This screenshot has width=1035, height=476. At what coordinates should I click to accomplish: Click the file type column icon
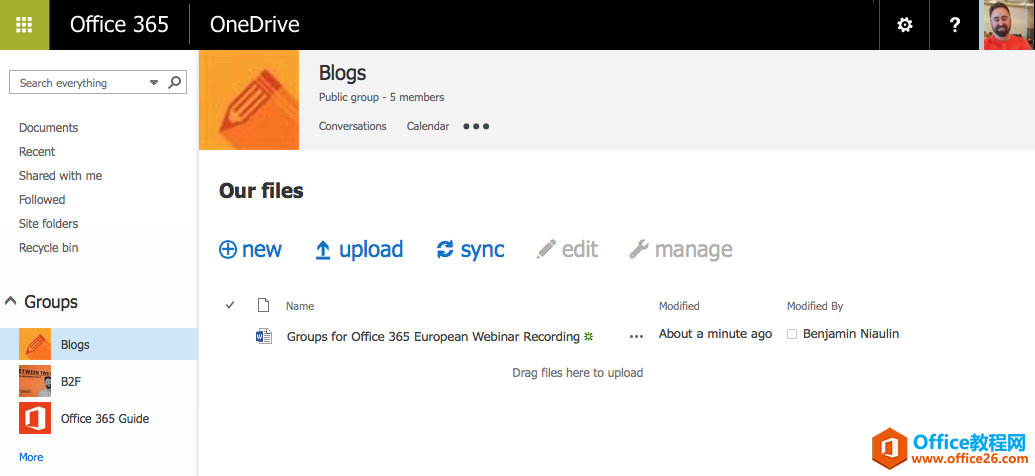coord(263,305)
